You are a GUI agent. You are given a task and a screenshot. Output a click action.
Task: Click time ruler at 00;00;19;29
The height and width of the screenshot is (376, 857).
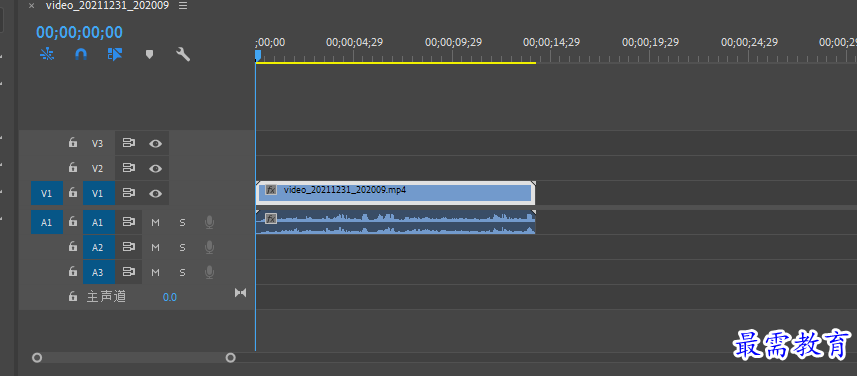650,42
